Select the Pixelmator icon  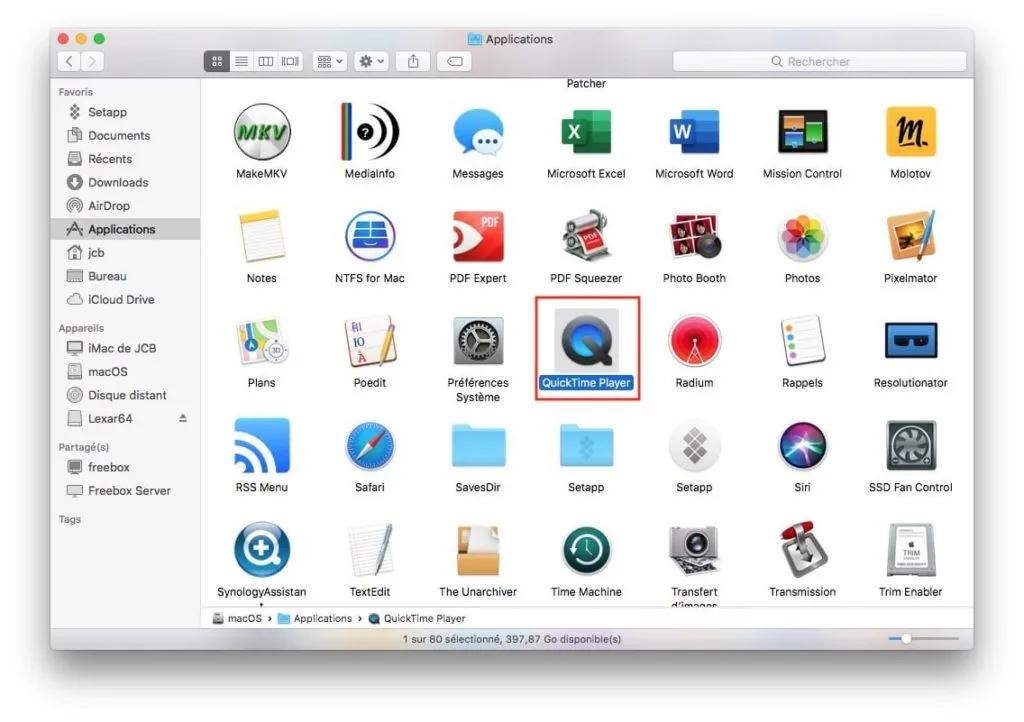[910, 236]
